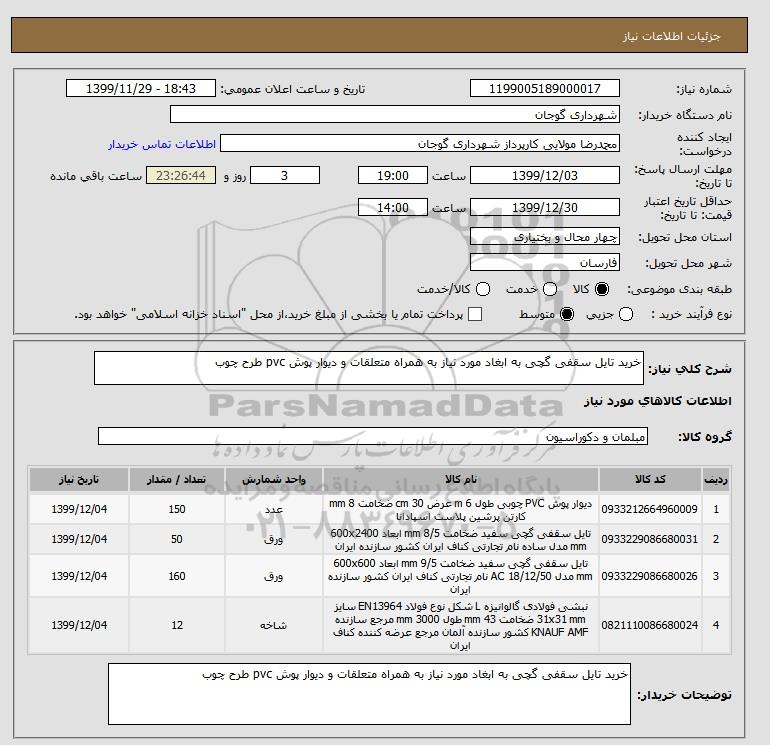This screenshot has height=745, width=770.
Task: Click the 600x600 gypsum ceiling tile name
Action: [461, 576]
